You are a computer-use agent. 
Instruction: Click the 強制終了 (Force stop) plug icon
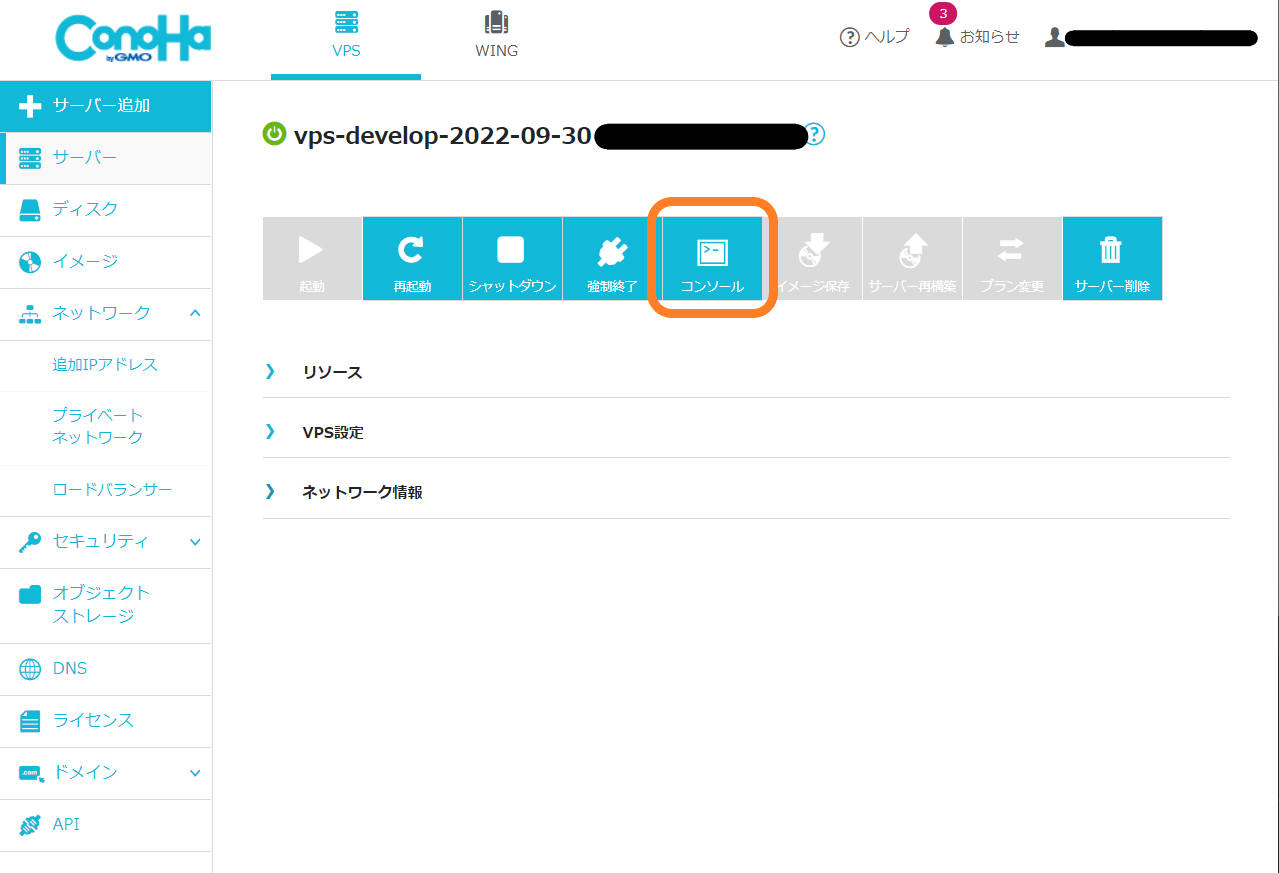pyautogui.click(x=612, y=252)
